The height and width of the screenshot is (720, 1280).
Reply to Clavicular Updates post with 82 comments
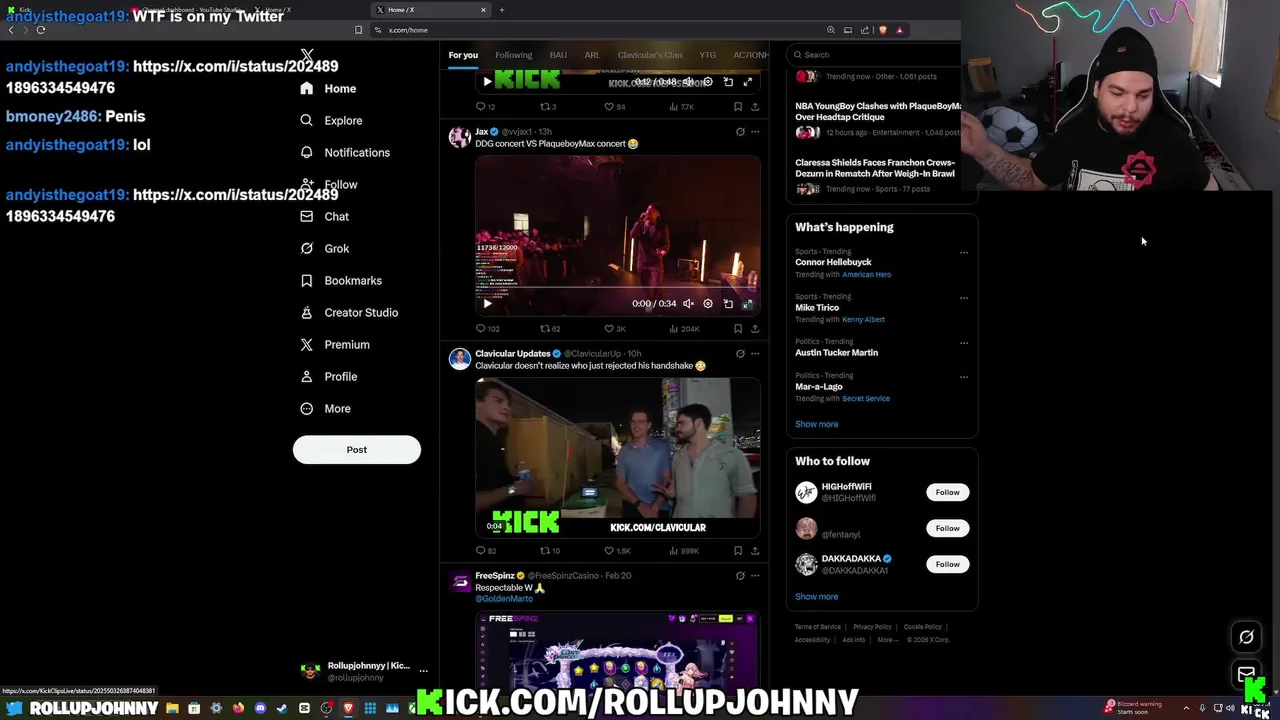486,551
